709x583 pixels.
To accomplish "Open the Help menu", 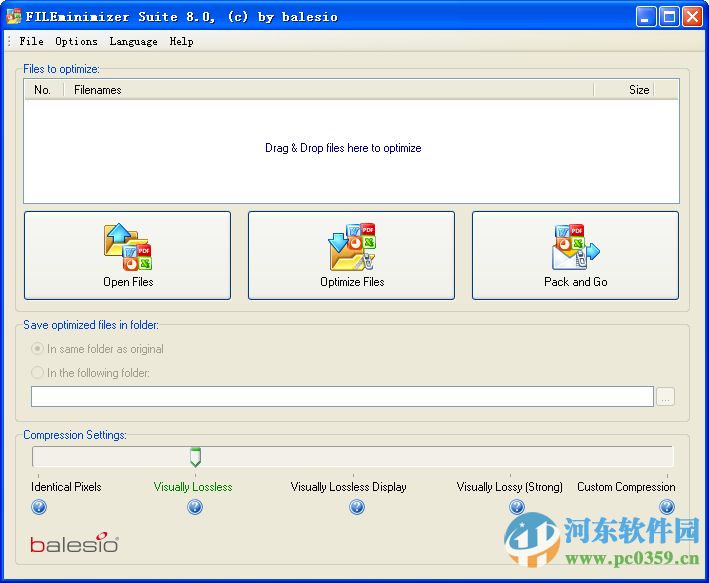I will click(x=181, y=41).
